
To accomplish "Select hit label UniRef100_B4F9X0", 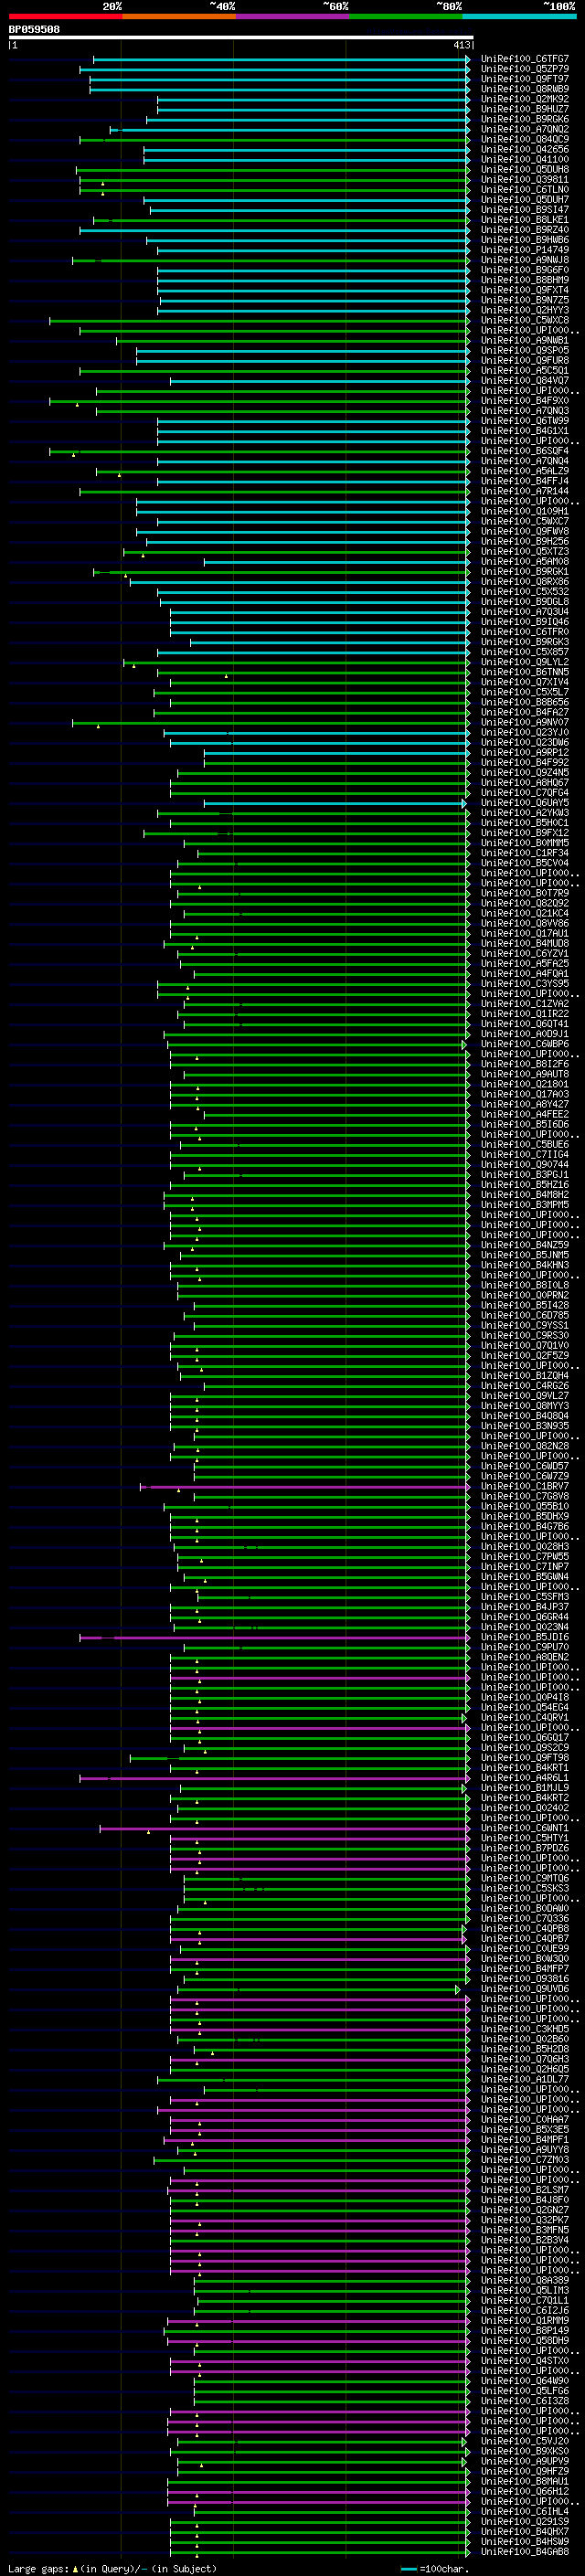I will click(524, 400).
